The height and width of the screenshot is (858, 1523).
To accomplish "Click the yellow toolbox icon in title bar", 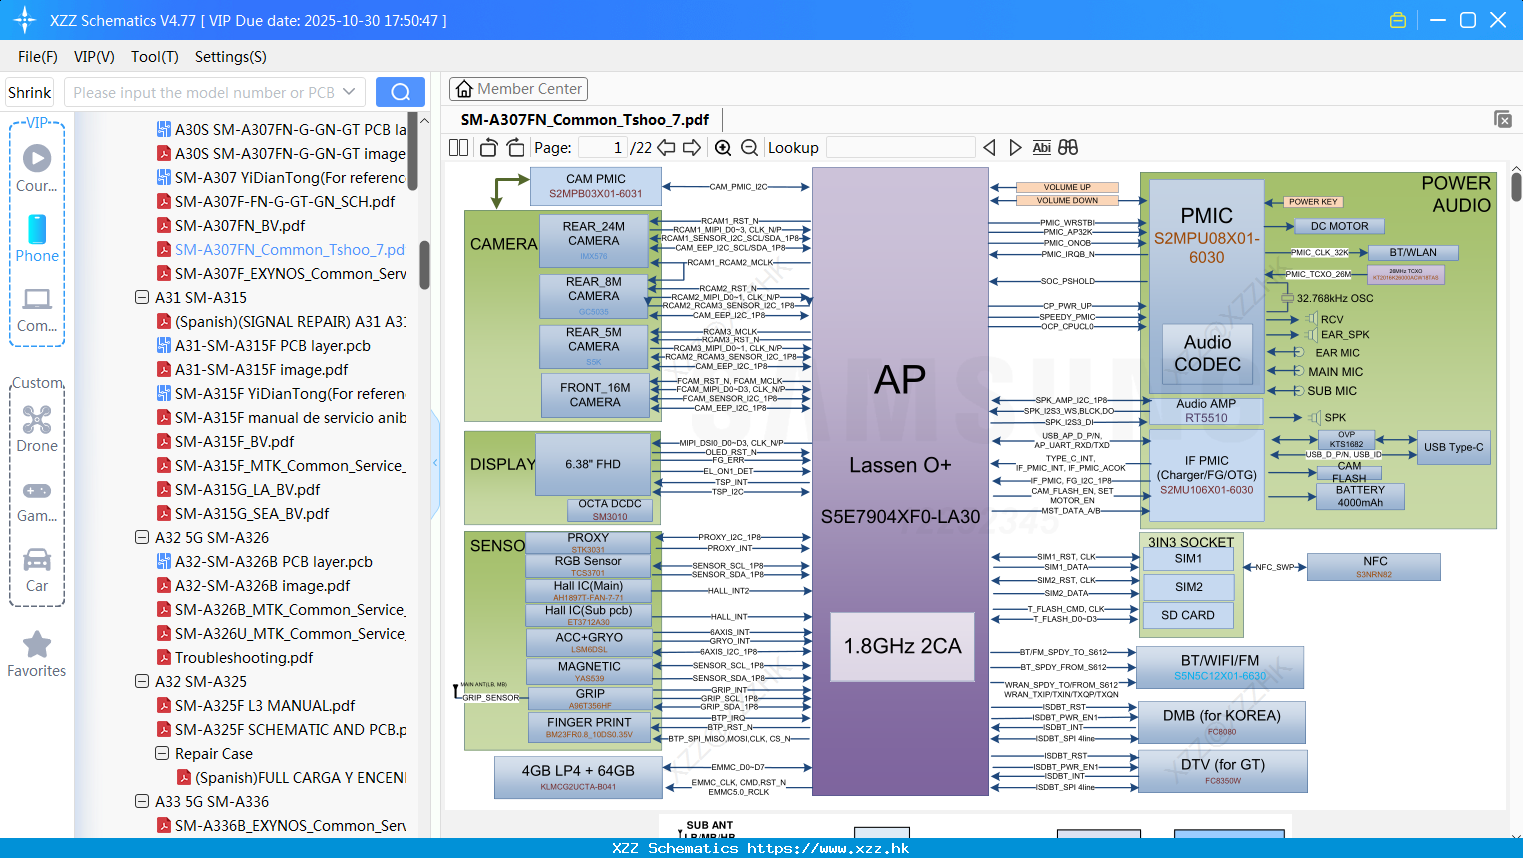I will [1398, 20].
